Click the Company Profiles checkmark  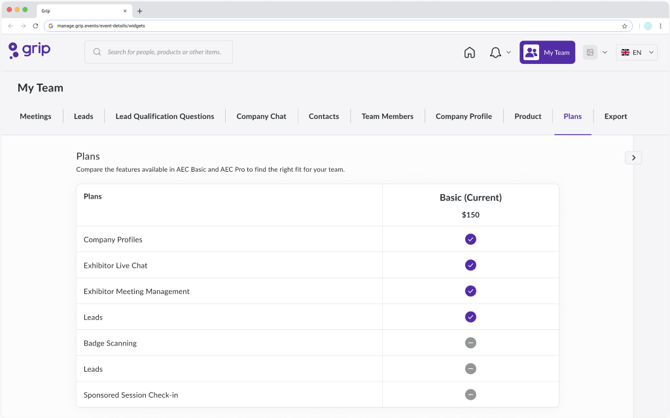coord(470,239)
